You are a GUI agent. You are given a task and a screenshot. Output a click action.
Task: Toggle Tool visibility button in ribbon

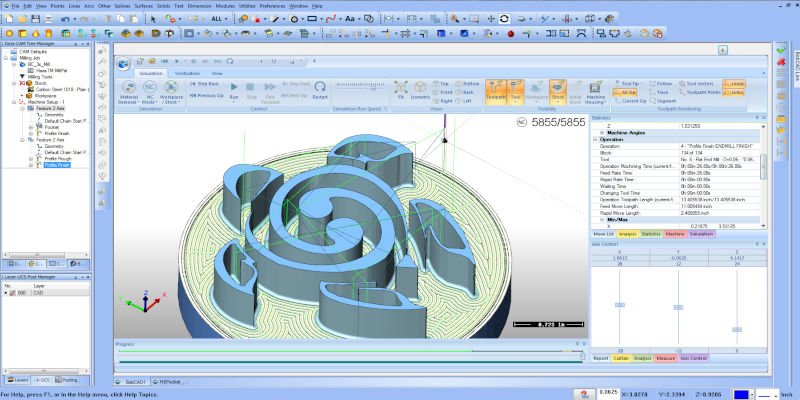click(x=516, y=92)
